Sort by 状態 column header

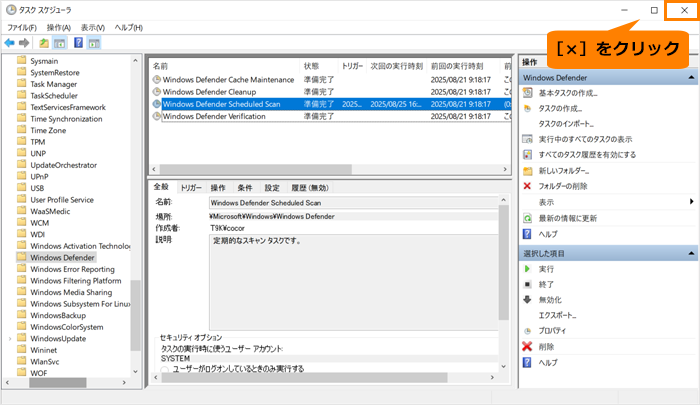click(319, 66)
